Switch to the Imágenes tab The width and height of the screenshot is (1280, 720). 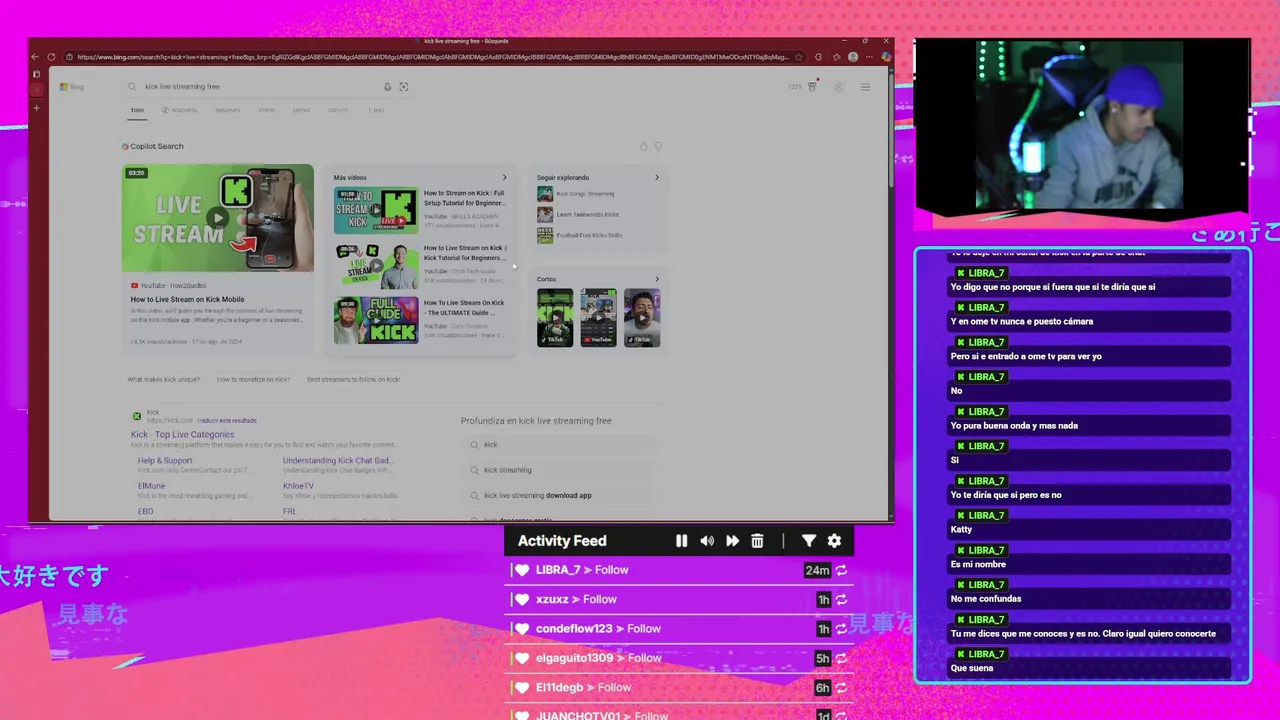228,110
